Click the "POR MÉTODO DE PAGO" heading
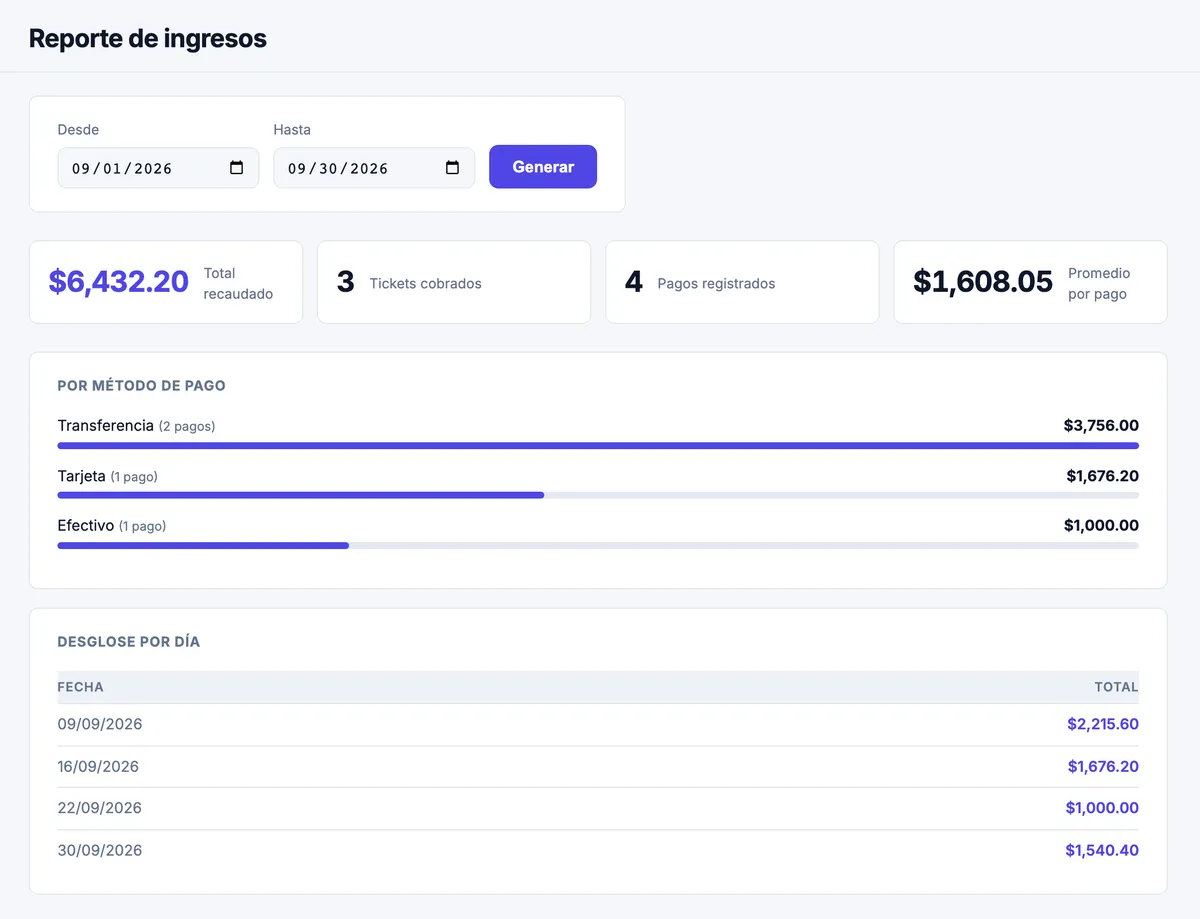 pos(141,386)
